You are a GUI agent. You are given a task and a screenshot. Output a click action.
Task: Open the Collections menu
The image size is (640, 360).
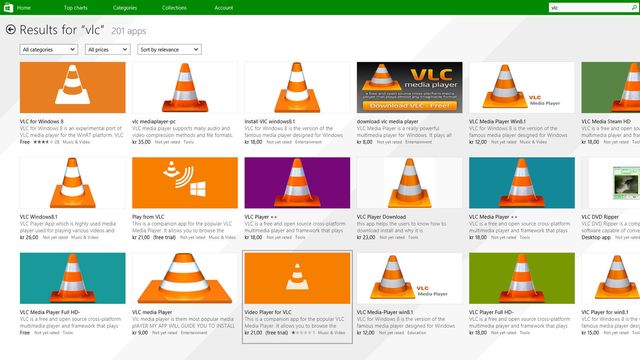(174, 7)
